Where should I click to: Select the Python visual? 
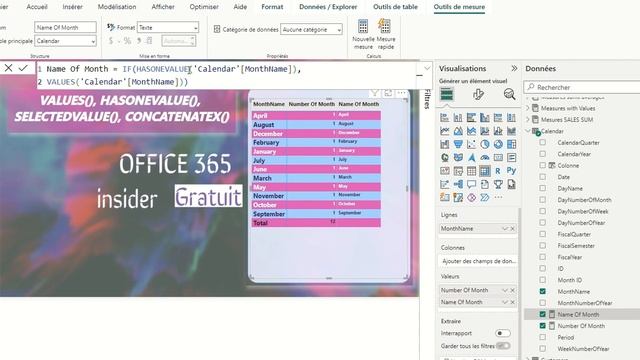pyautogui.click(x=511, y=171)
